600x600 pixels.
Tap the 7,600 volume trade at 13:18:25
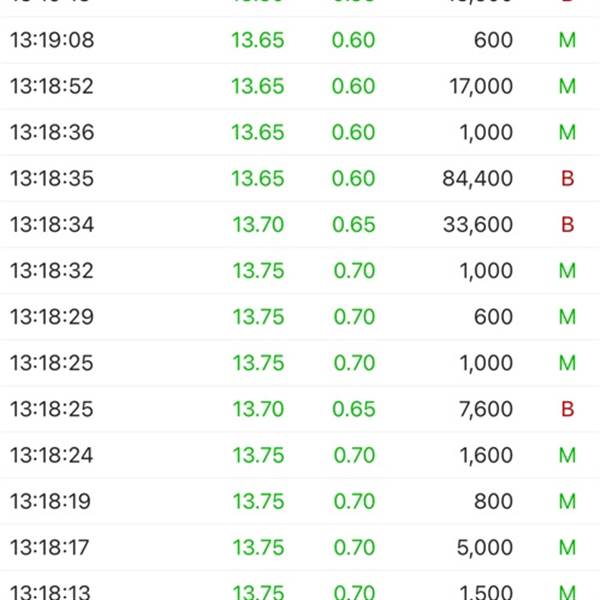point(300,409)
